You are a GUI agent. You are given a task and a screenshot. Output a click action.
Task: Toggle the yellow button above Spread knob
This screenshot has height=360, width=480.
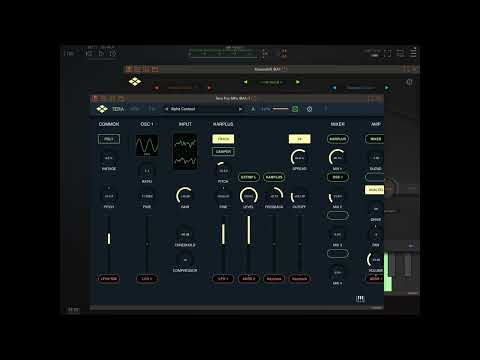click(x=299, y=139)
